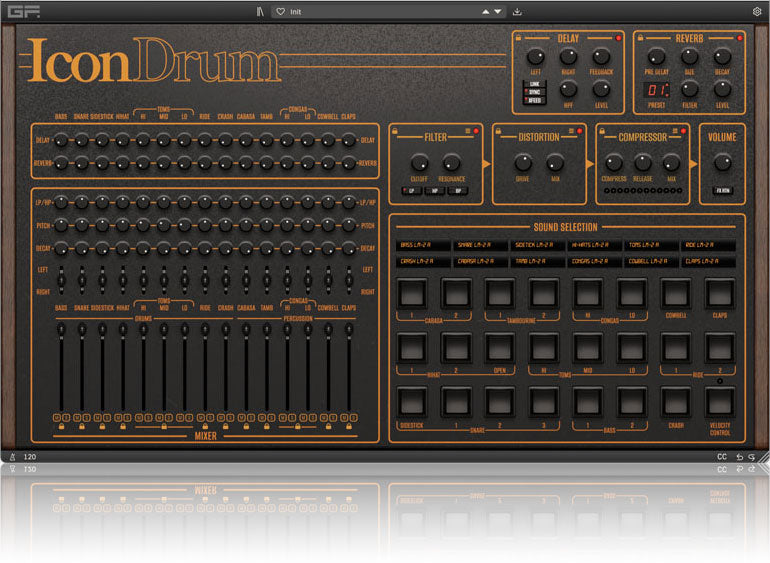Lock the Claps mixer channel
Screen dimensions: 770x563
(349, 427)
